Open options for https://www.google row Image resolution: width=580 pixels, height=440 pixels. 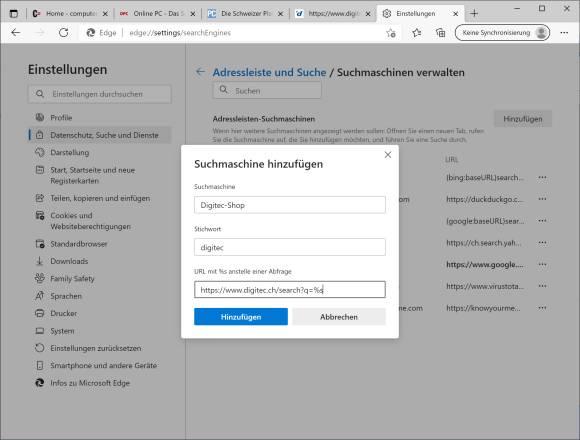click(542, 264)
